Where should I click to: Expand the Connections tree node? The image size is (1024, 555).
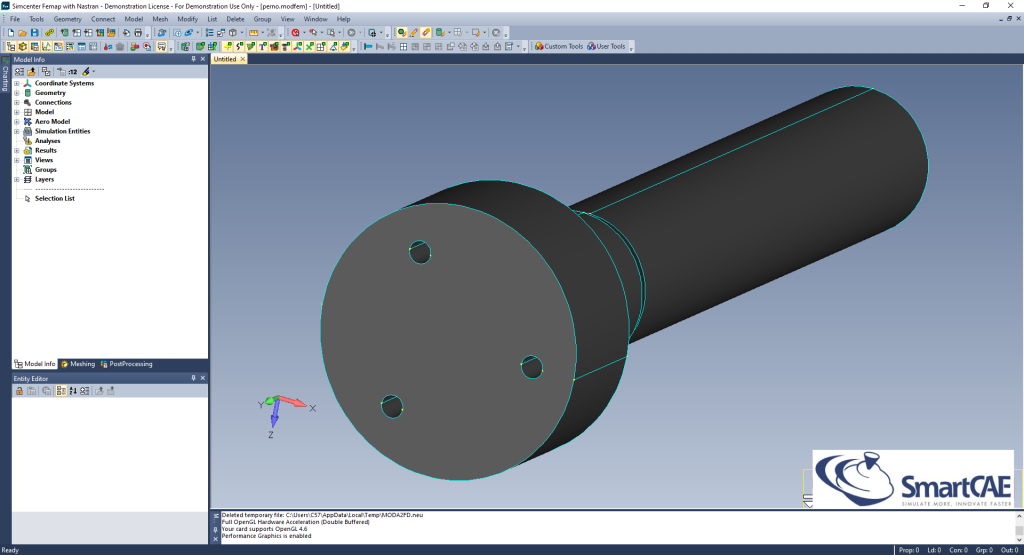pos(17,103)
